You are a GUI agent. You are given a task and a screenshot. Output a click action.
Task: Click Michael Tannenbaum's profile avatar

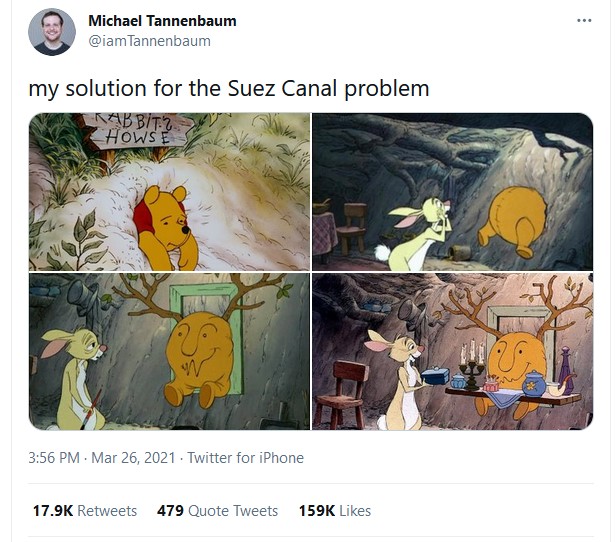[x=52, y=32]
